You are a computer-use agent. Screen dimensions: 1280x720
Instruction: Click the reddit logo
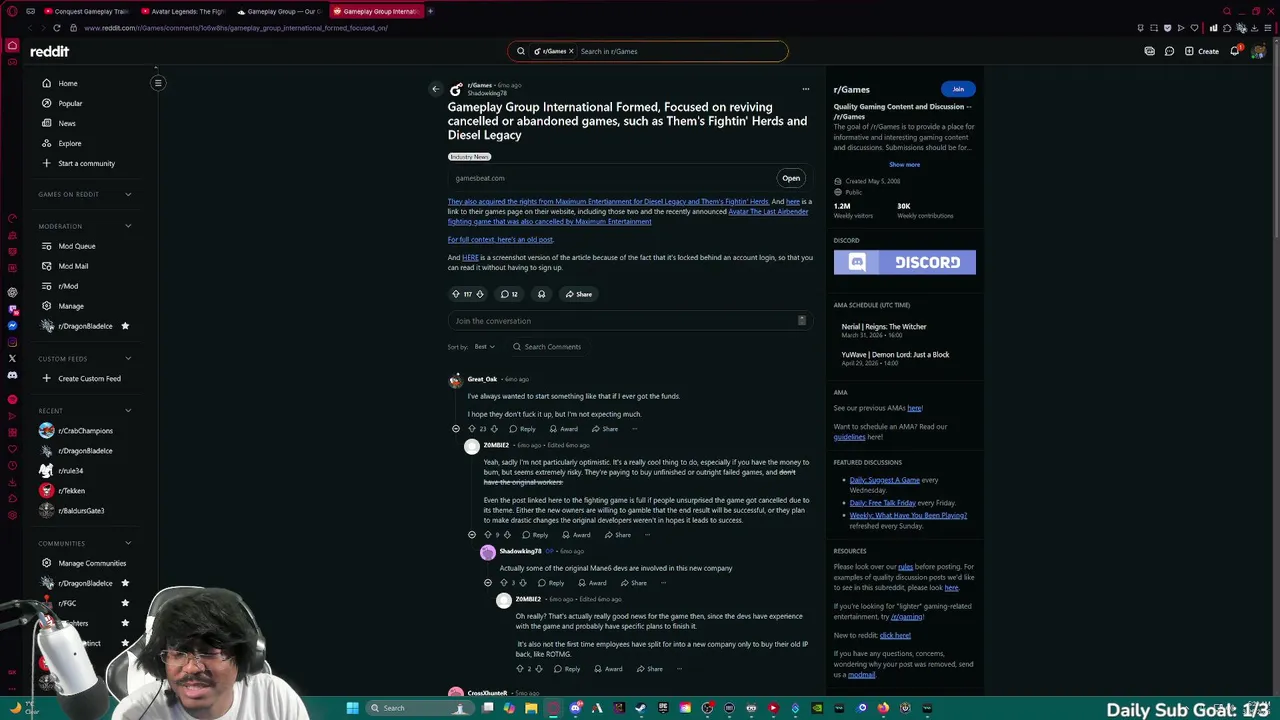tap(49, 51)
